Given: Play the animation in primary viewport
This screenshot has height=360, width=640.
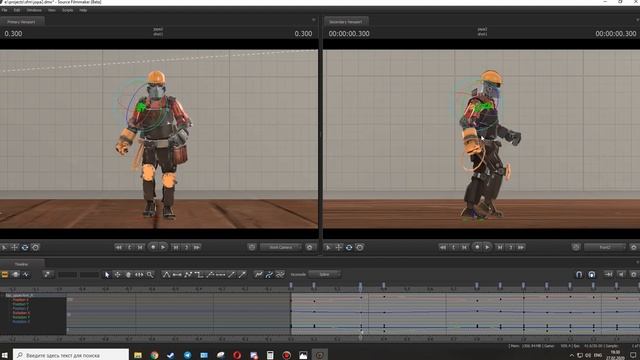Looking at the screenshot, I should click(x=163, y=247).
